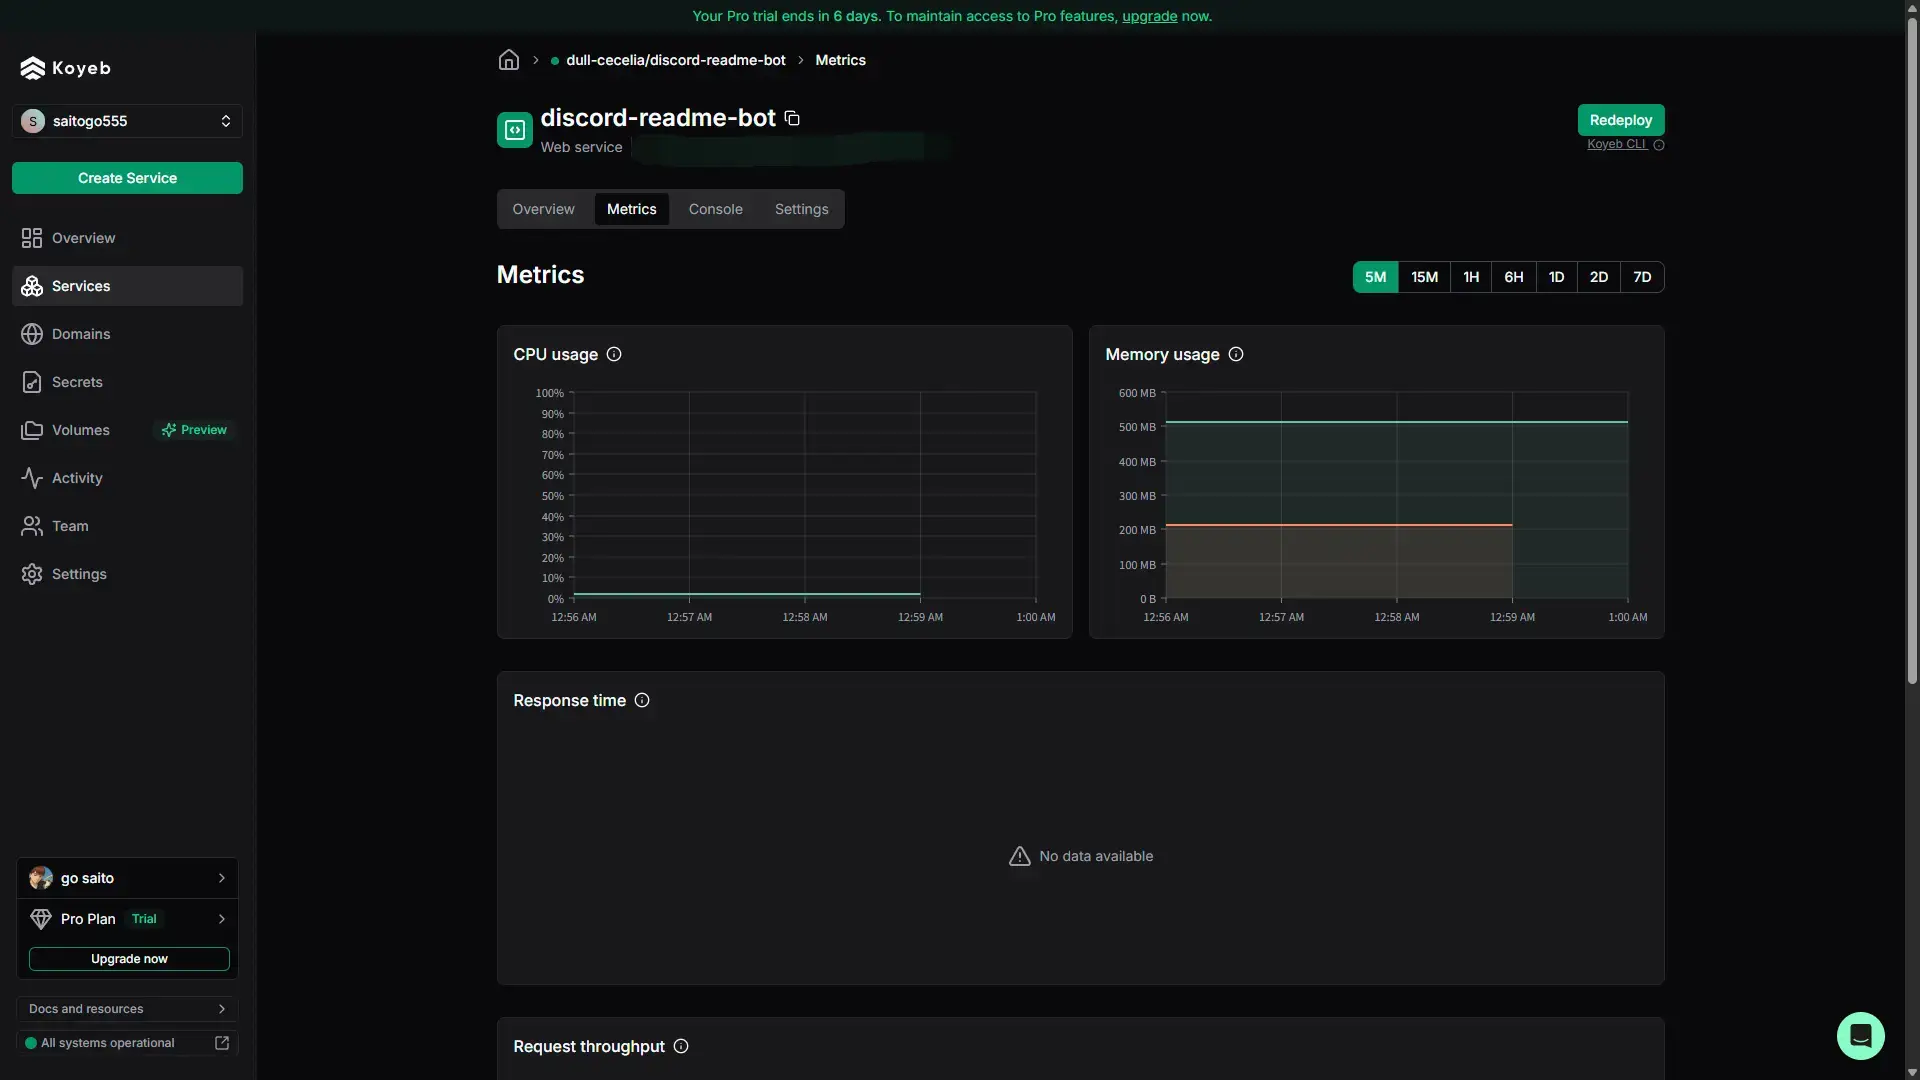Click scrollbar down arrow

coord(1912,1073)
